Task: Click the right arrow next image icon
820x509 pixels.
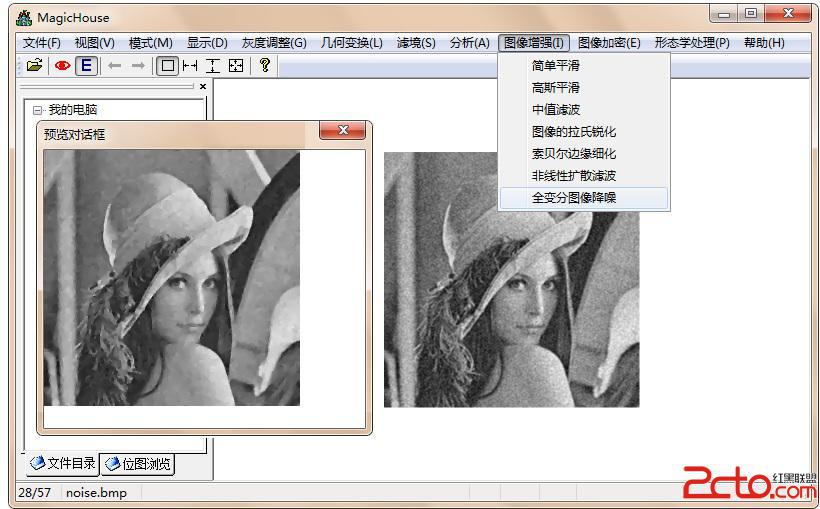Action: coord(138,65)
